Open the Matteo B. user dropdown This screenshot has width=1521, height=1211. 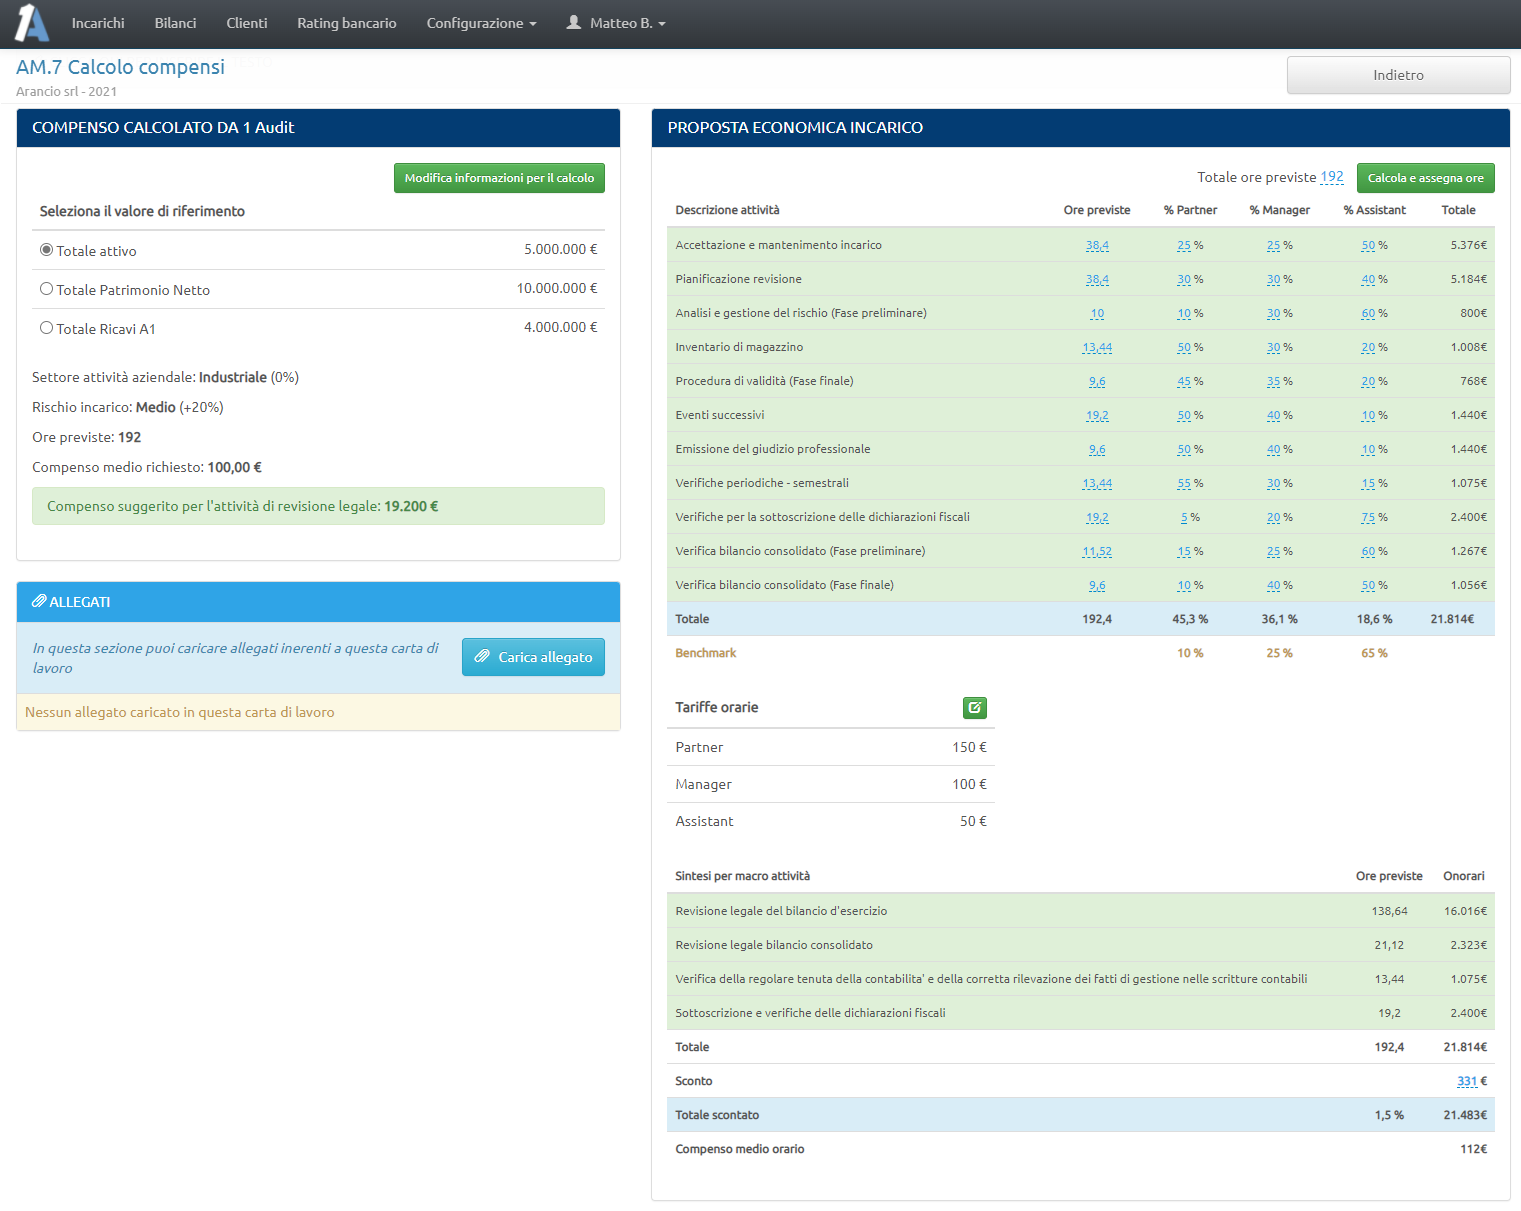626,23
